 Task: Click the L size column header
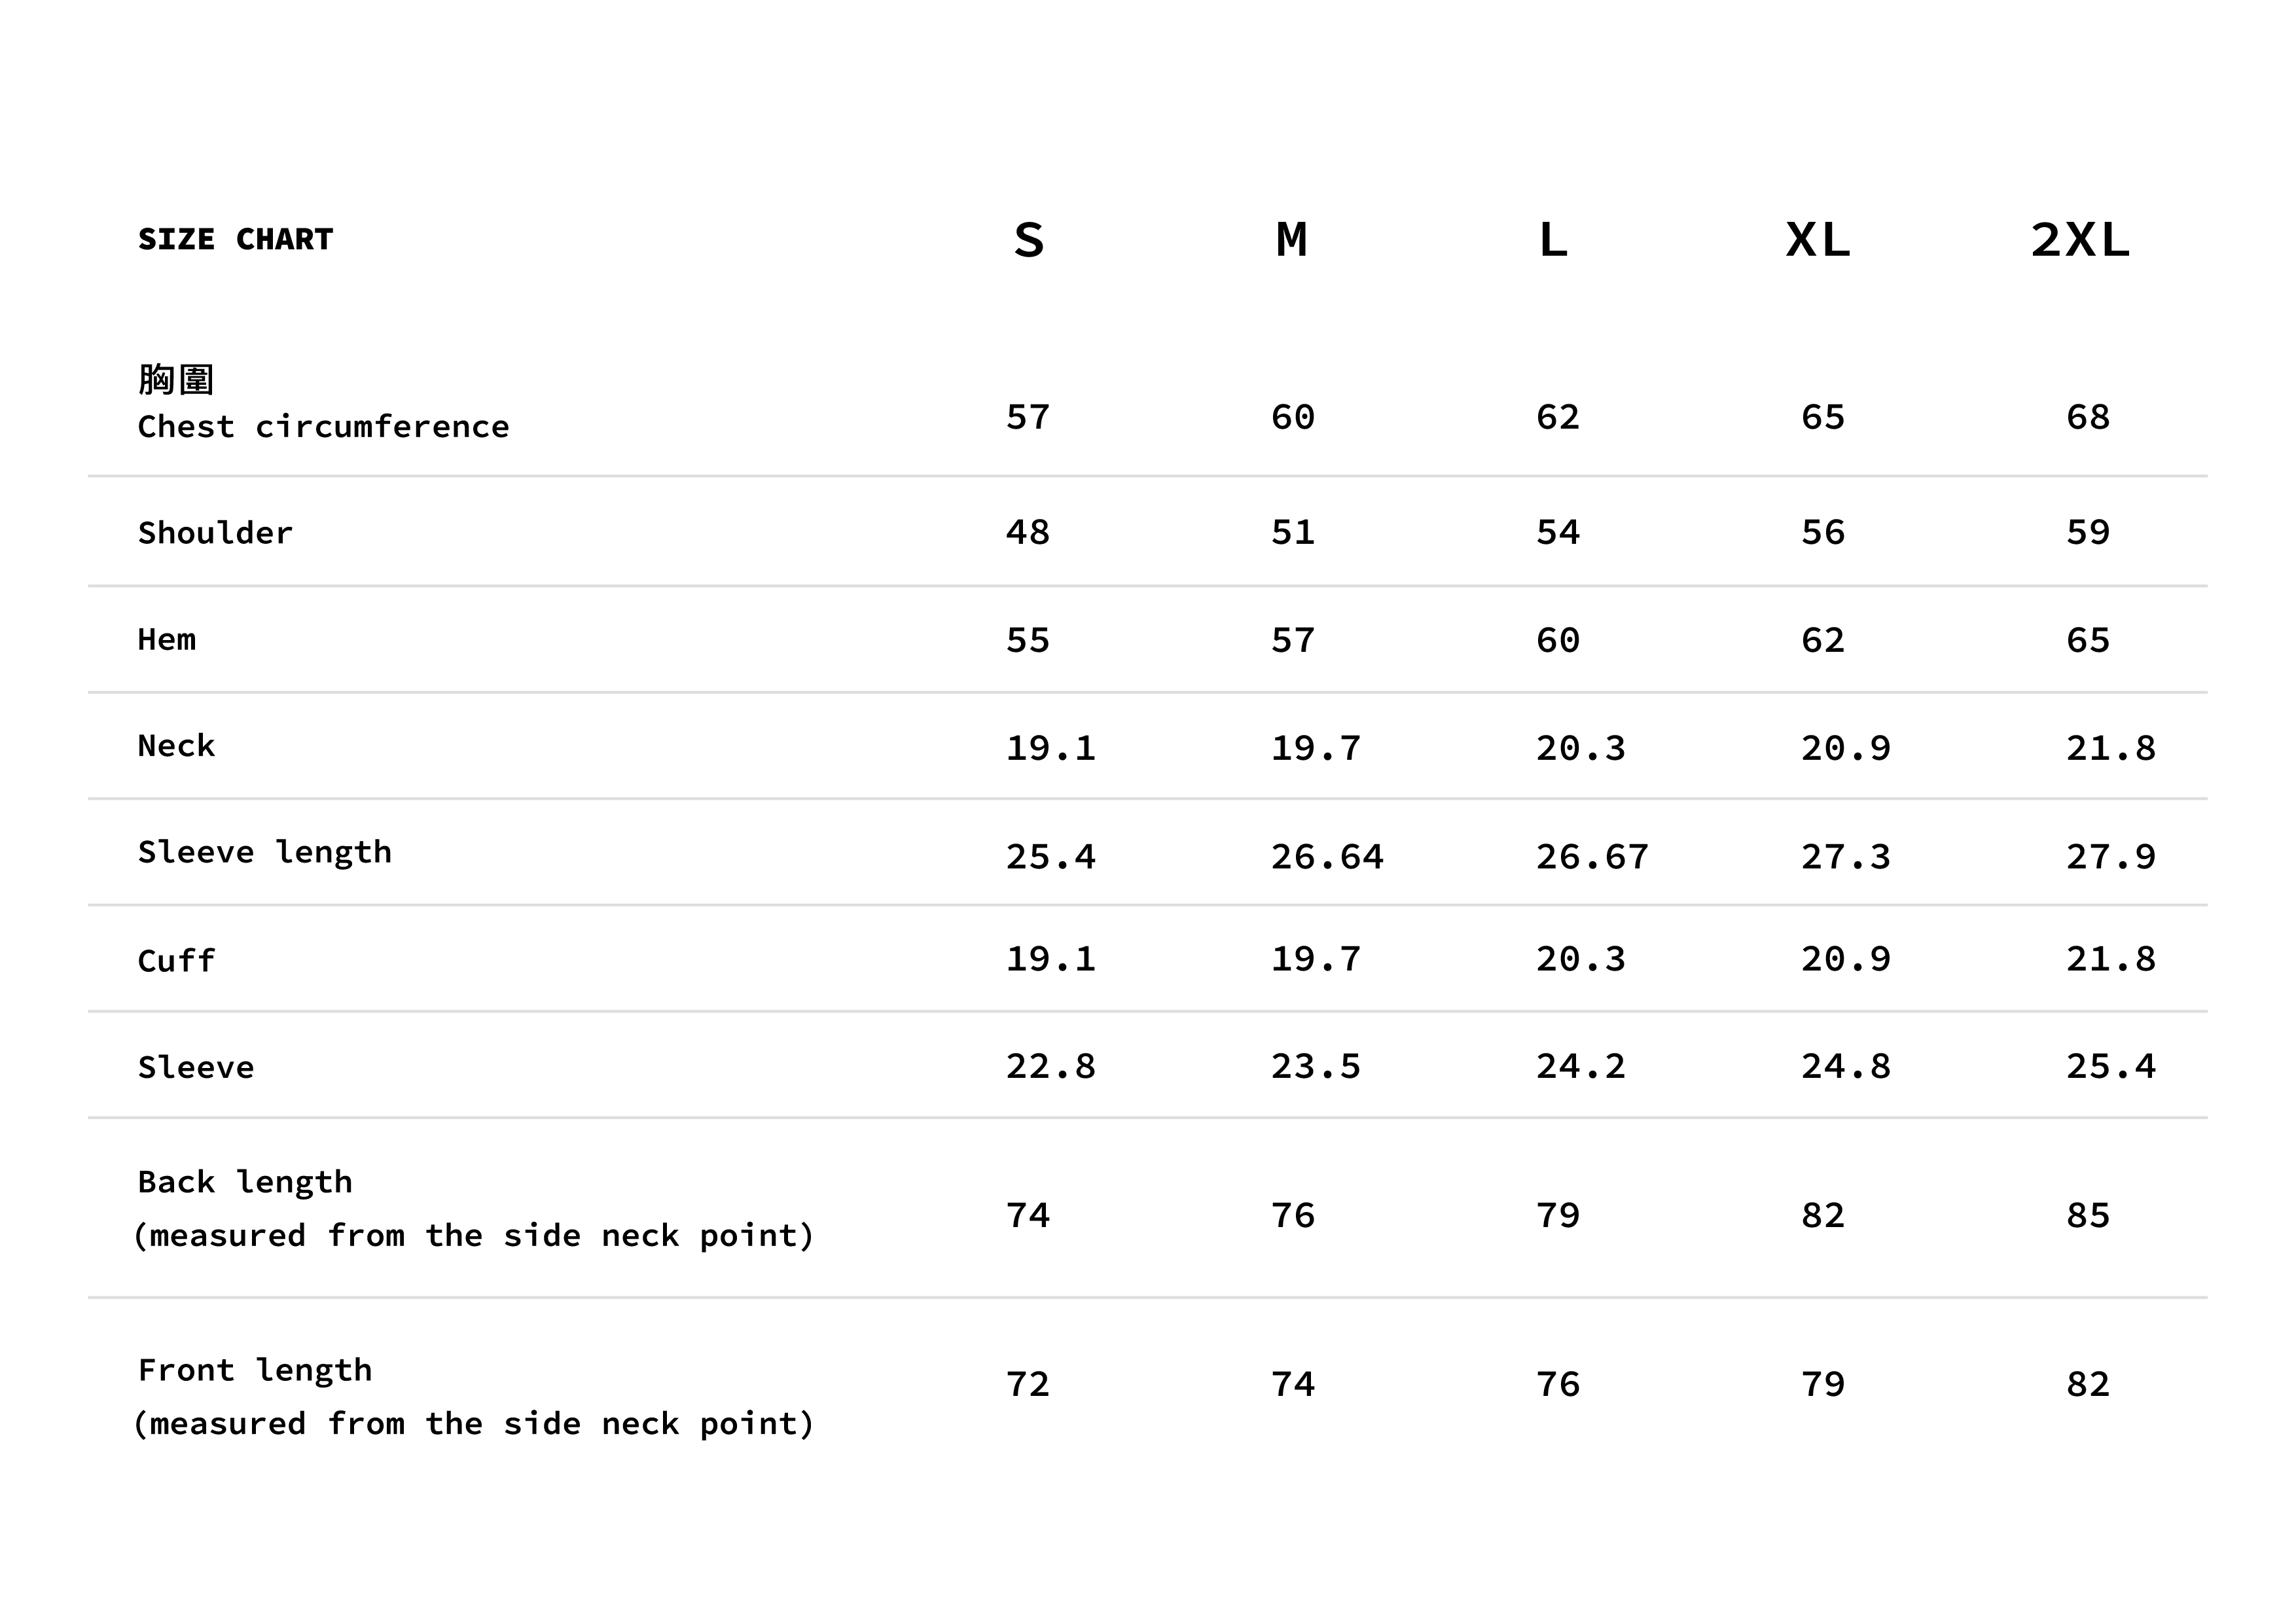1553,241
